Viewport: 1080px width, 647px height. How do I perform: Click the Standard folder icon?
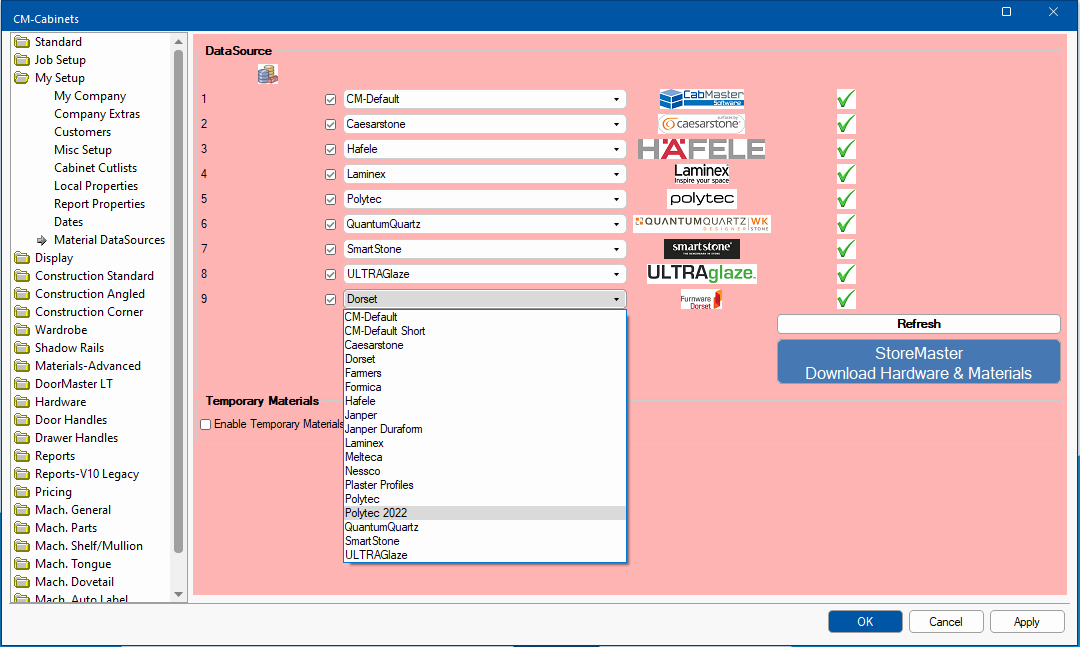[22, 42]
